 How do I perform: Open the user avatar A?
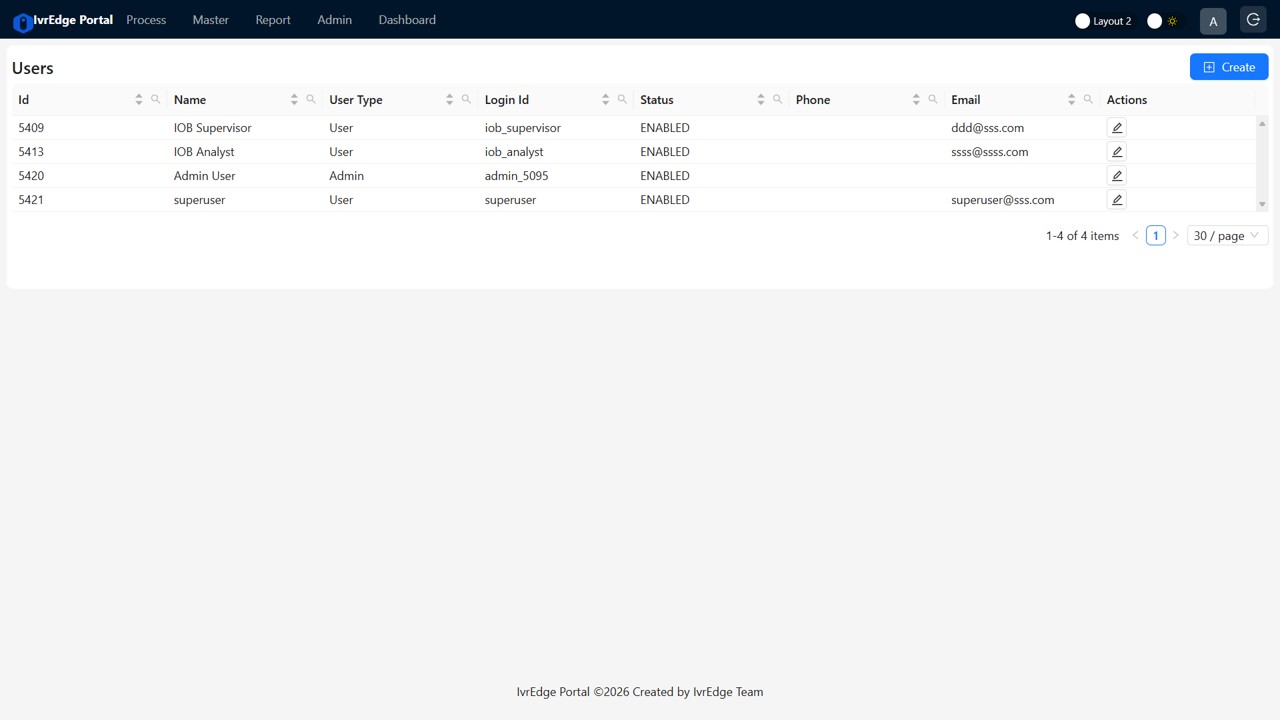pos(1213,20)
